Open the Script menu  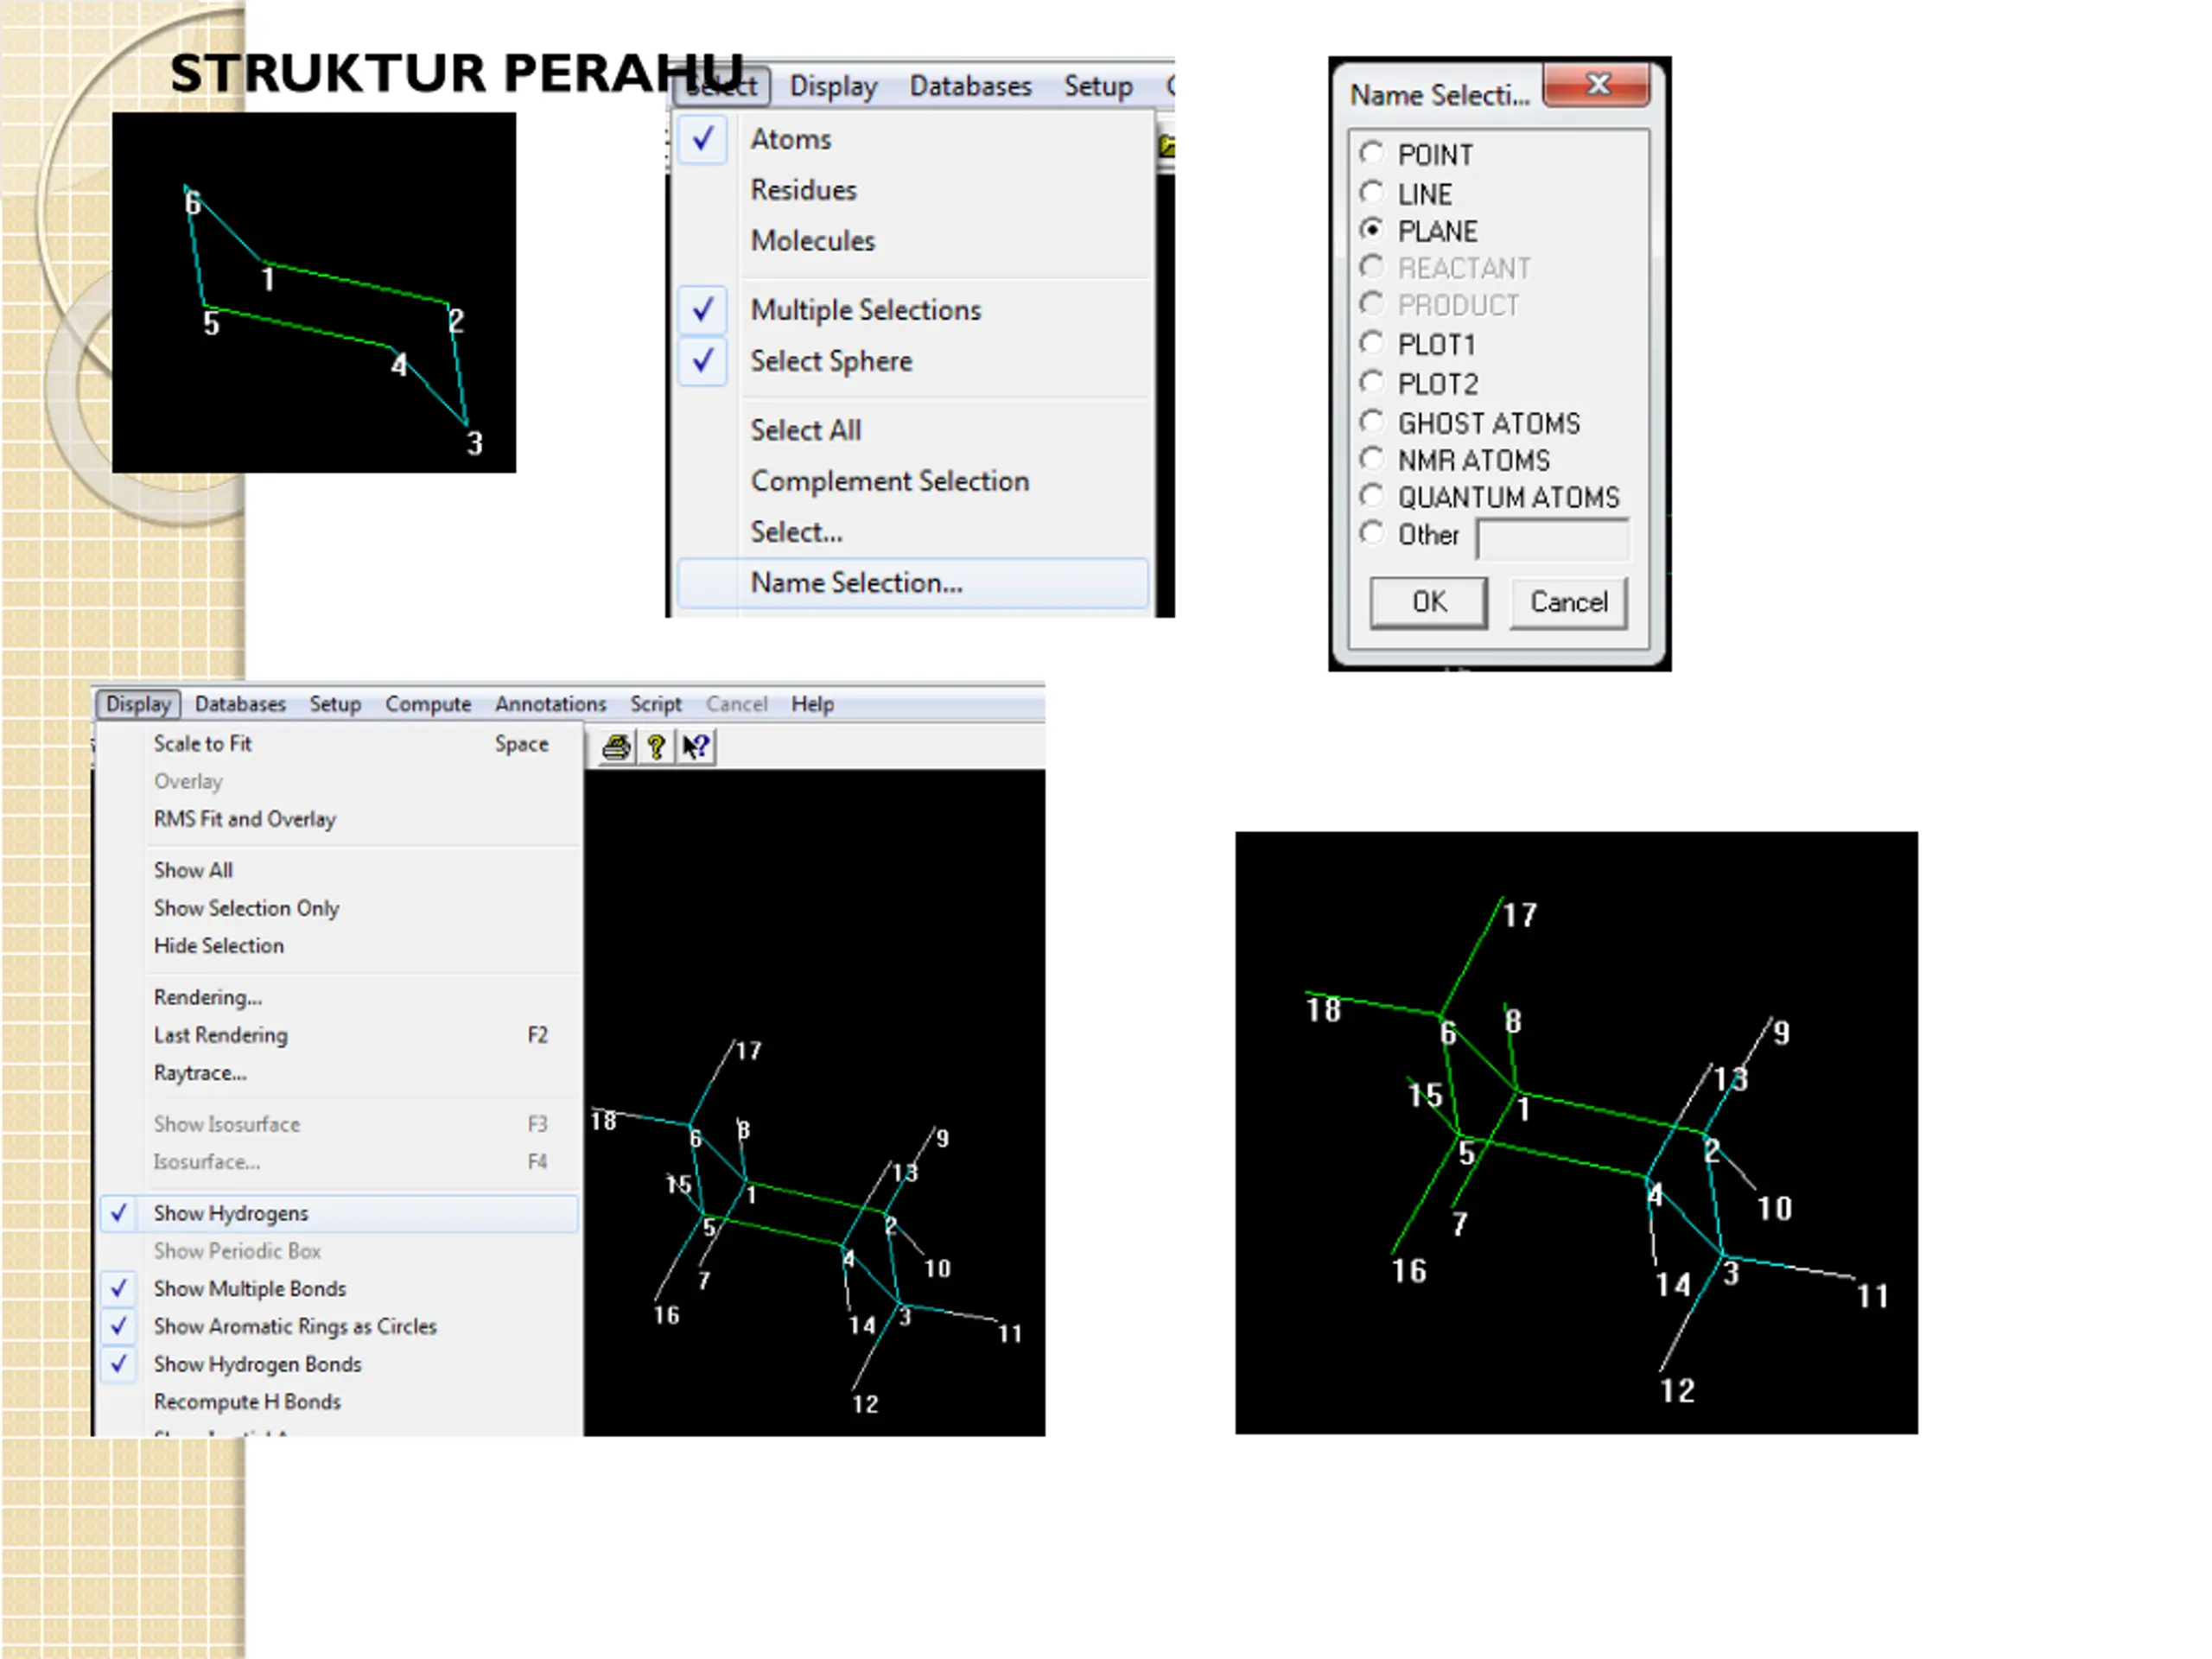coord(655,704)
